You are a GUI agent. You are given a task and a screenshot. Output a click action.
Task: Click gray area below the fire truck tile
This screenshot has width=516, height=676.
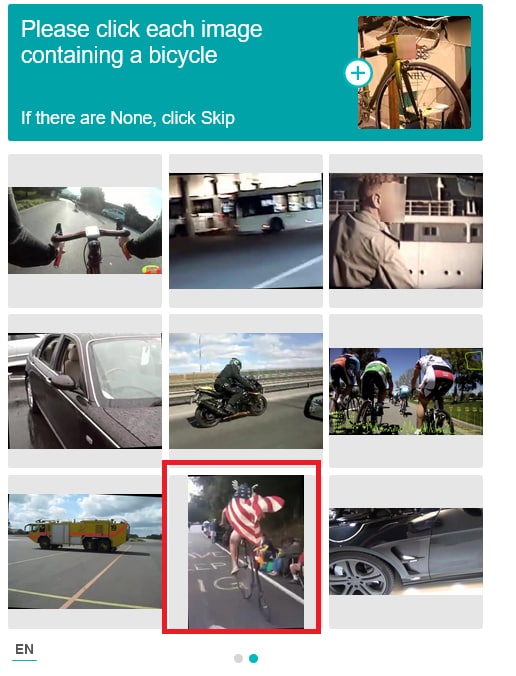click(85, 619)
